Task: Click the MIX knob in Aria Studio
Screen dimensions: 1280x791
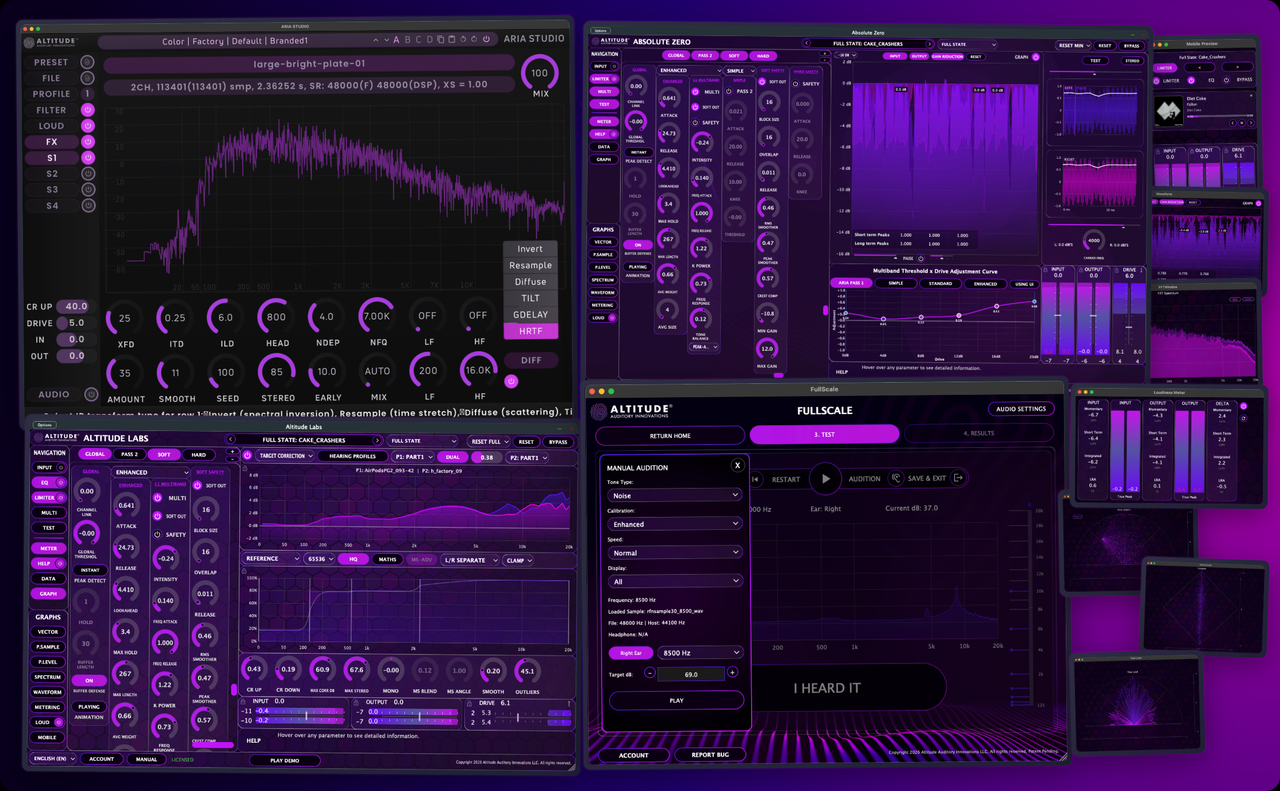Action: pyautogui.click(x=541, y=74)
